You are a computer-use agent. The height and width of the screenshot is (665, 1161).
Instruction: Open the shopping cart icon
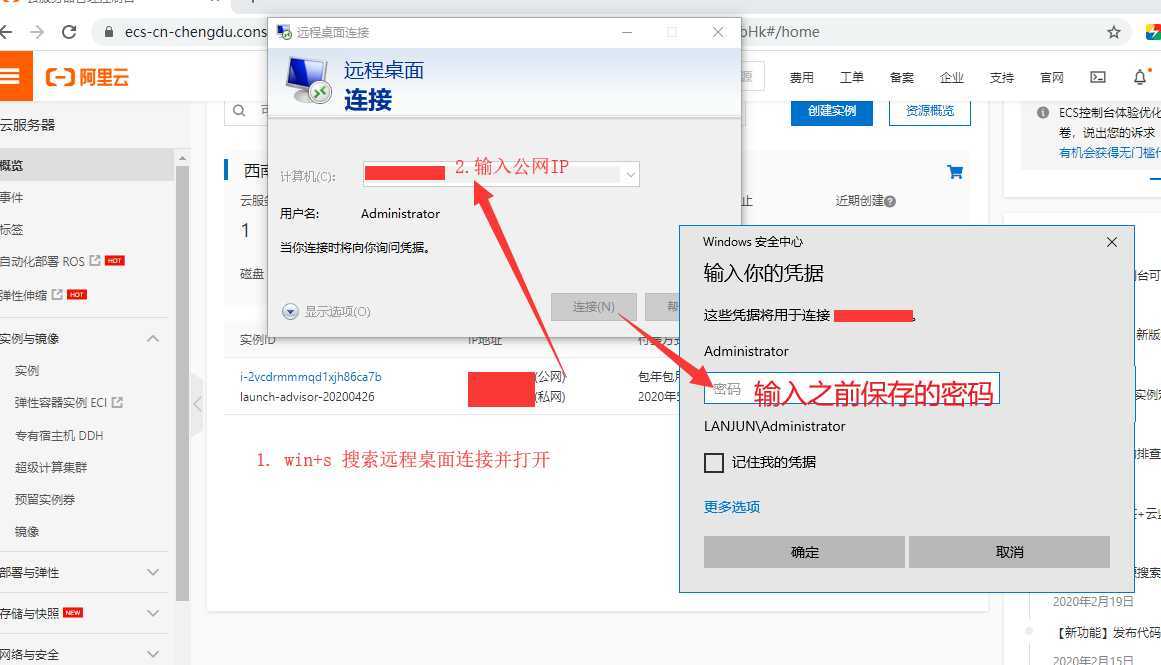coord(955,172)
